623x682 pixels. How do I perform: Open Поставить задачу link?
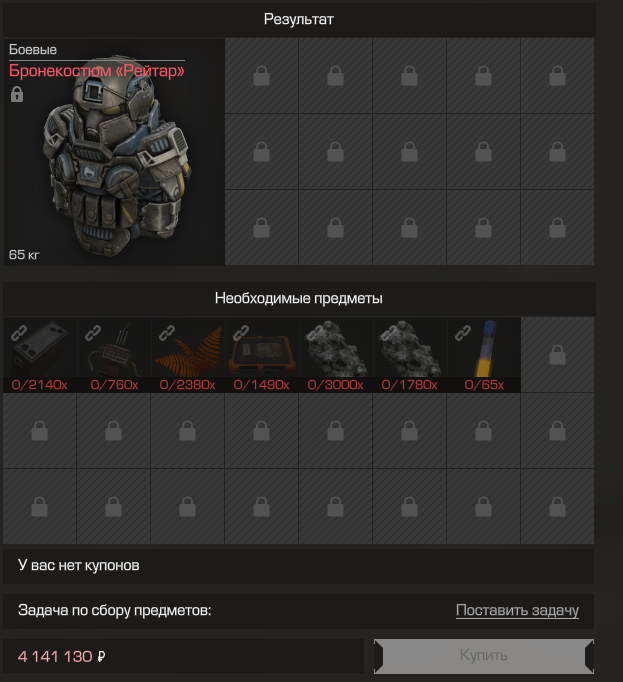coord(517,610)
